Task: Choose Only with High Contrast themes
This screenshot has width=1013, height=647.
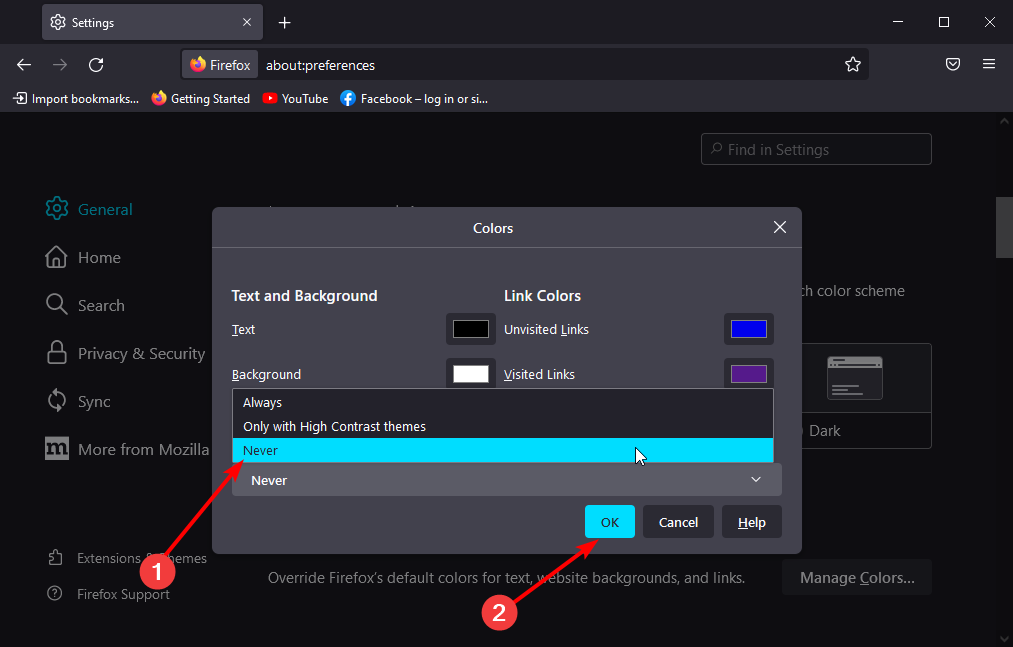Action: click(503, 427)
